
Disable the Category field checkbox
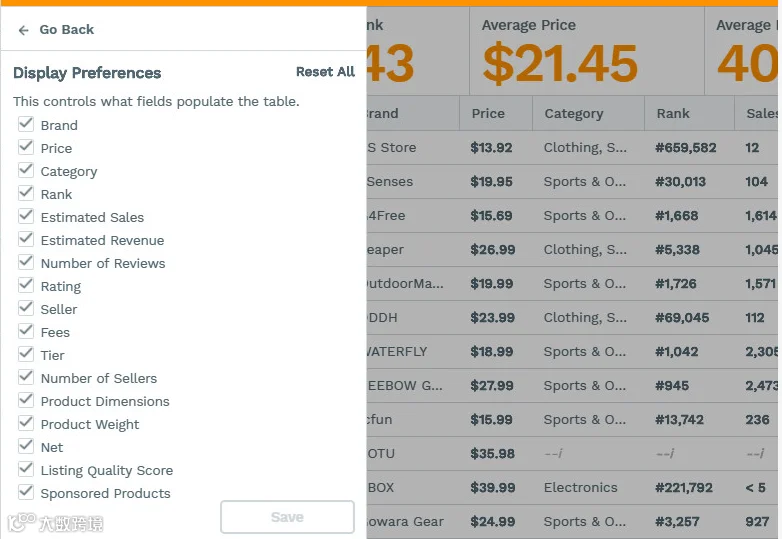pos(26,170)
